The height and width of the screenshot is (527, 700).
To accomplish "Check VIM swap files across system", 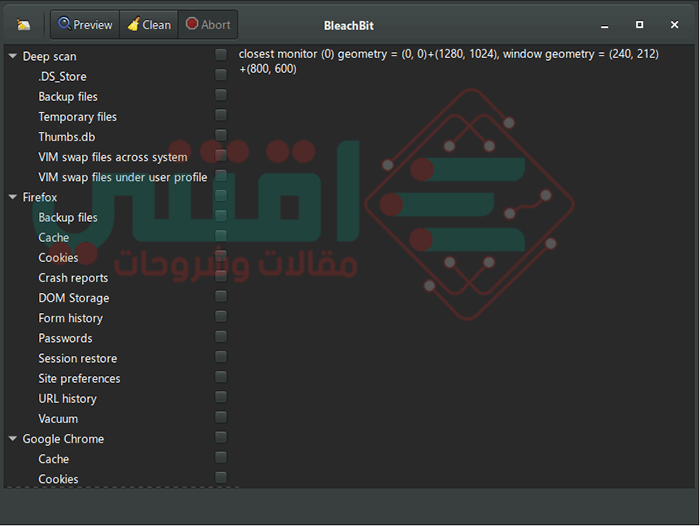I will (221, 155).
